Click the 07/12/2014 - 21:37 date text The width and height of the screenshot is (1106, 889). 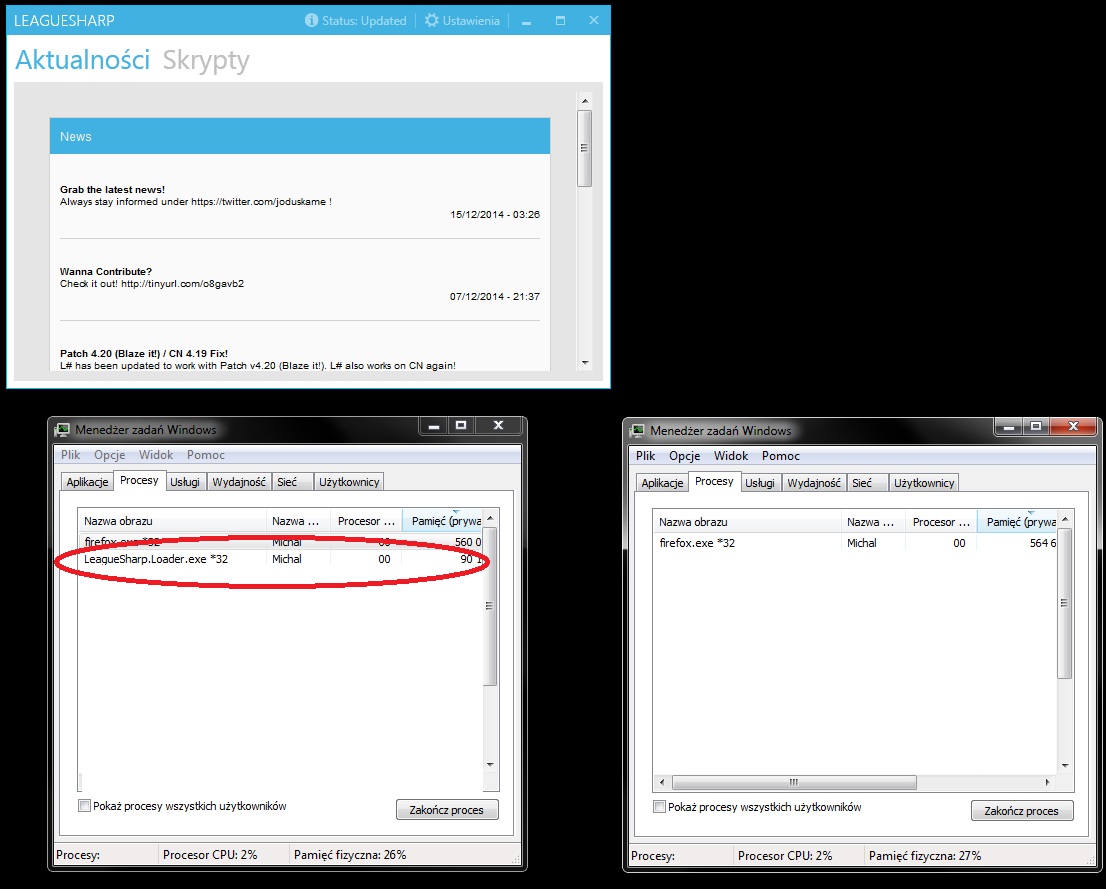click(495, 296)
